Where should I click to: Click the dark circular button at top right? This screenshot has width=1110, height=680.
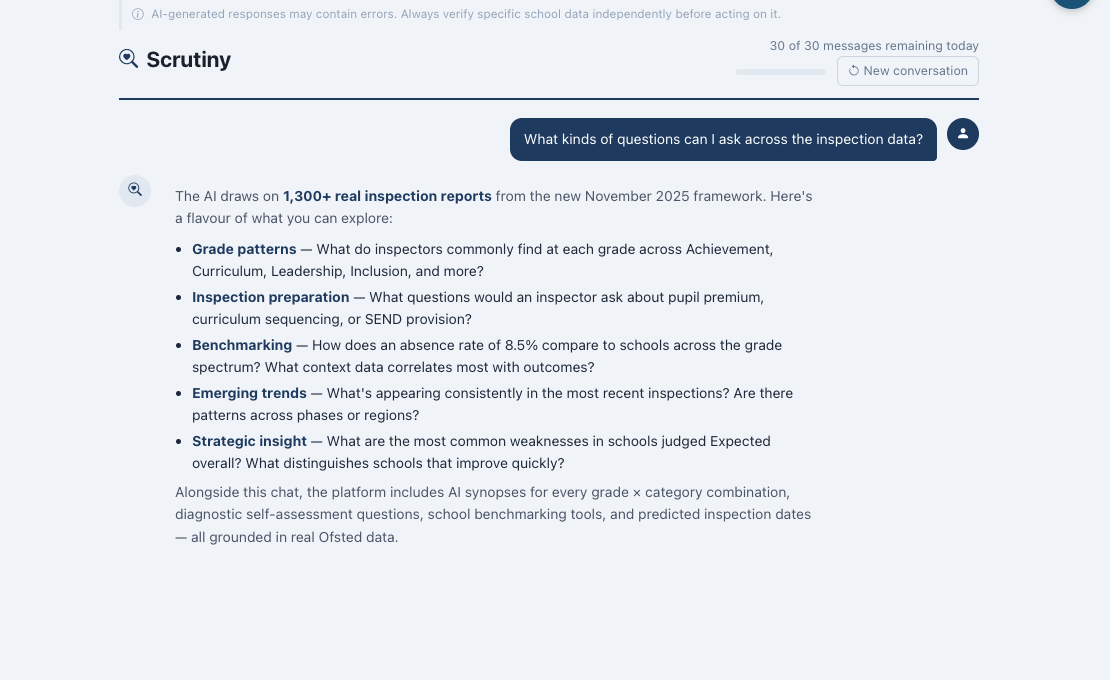[x=1072, y=2]
